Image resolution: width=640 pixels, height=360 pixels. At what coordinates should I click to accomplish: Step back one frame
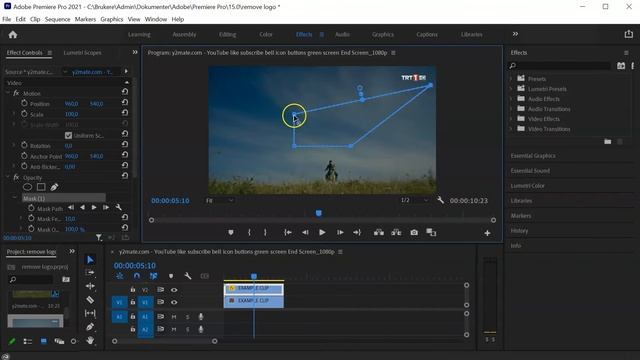point(305,232)
